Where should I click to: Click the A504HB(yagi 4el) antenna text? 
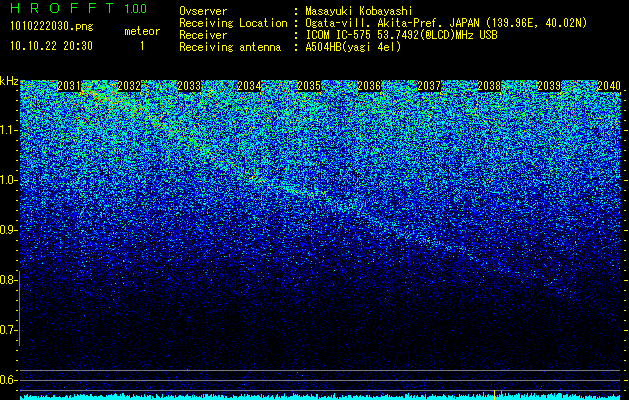pyautogui.click(x=353, y=47)
